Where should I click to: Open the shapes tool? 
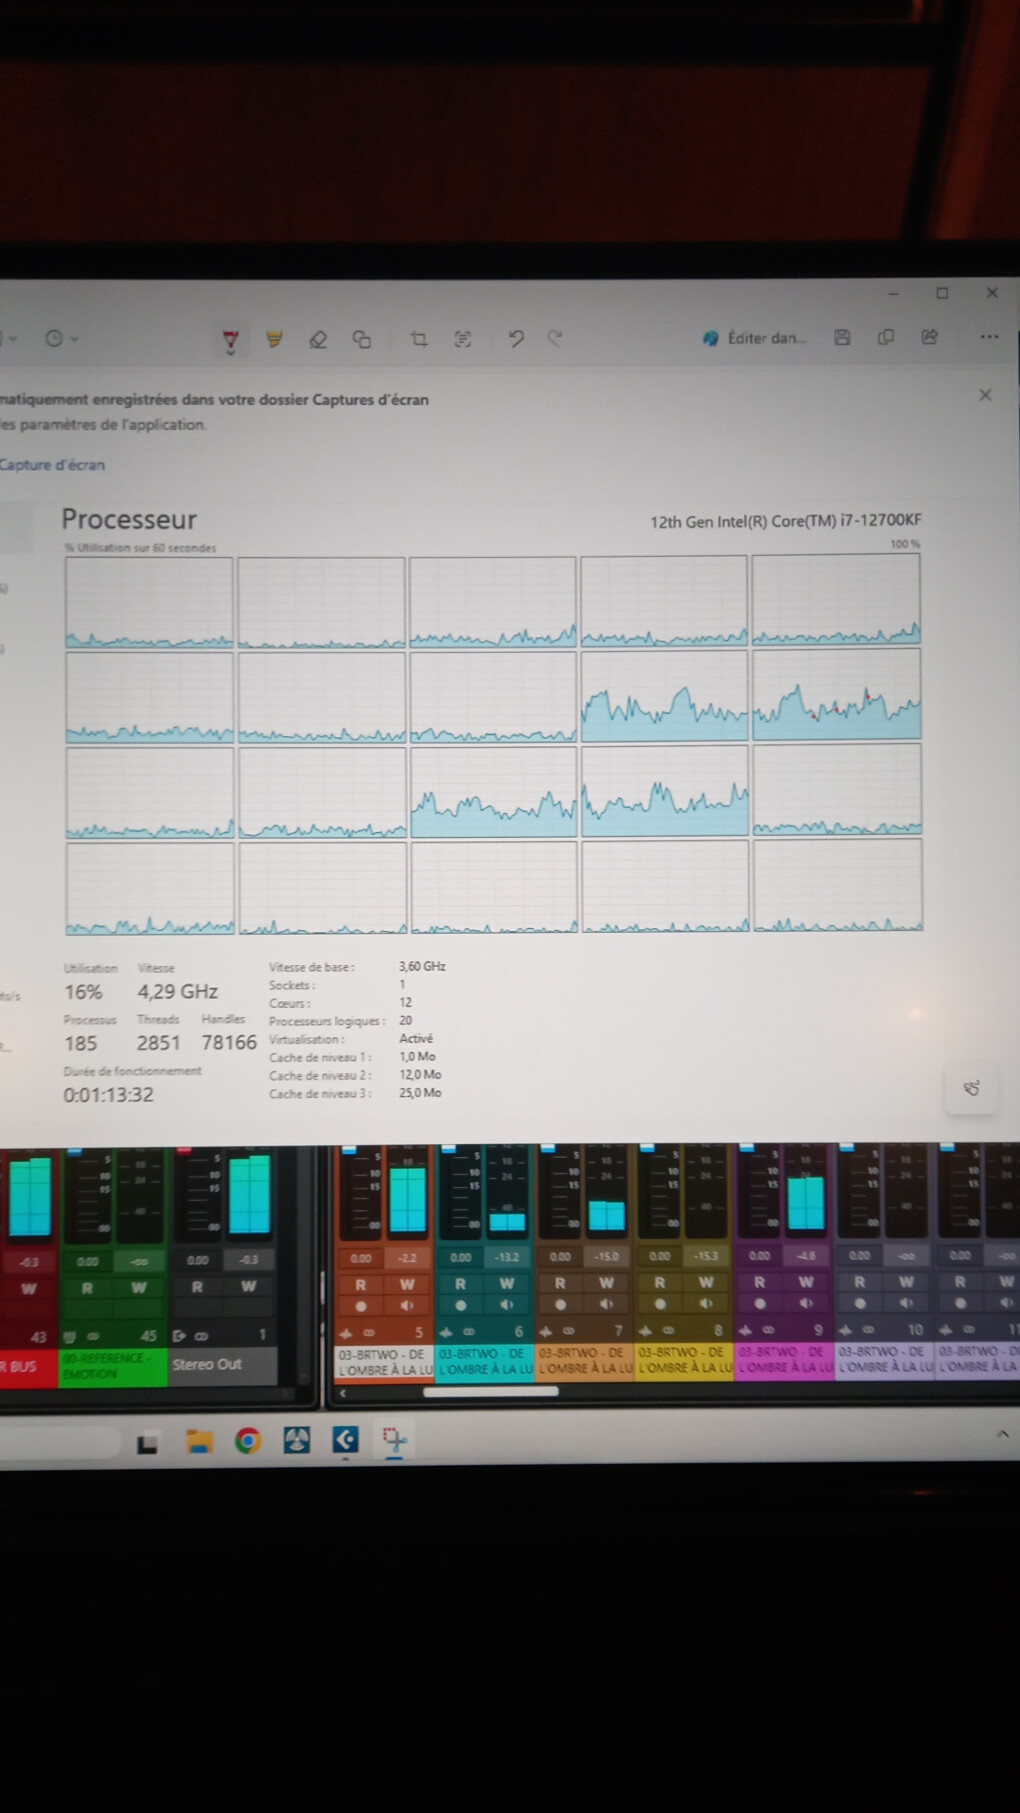[362, 339]
